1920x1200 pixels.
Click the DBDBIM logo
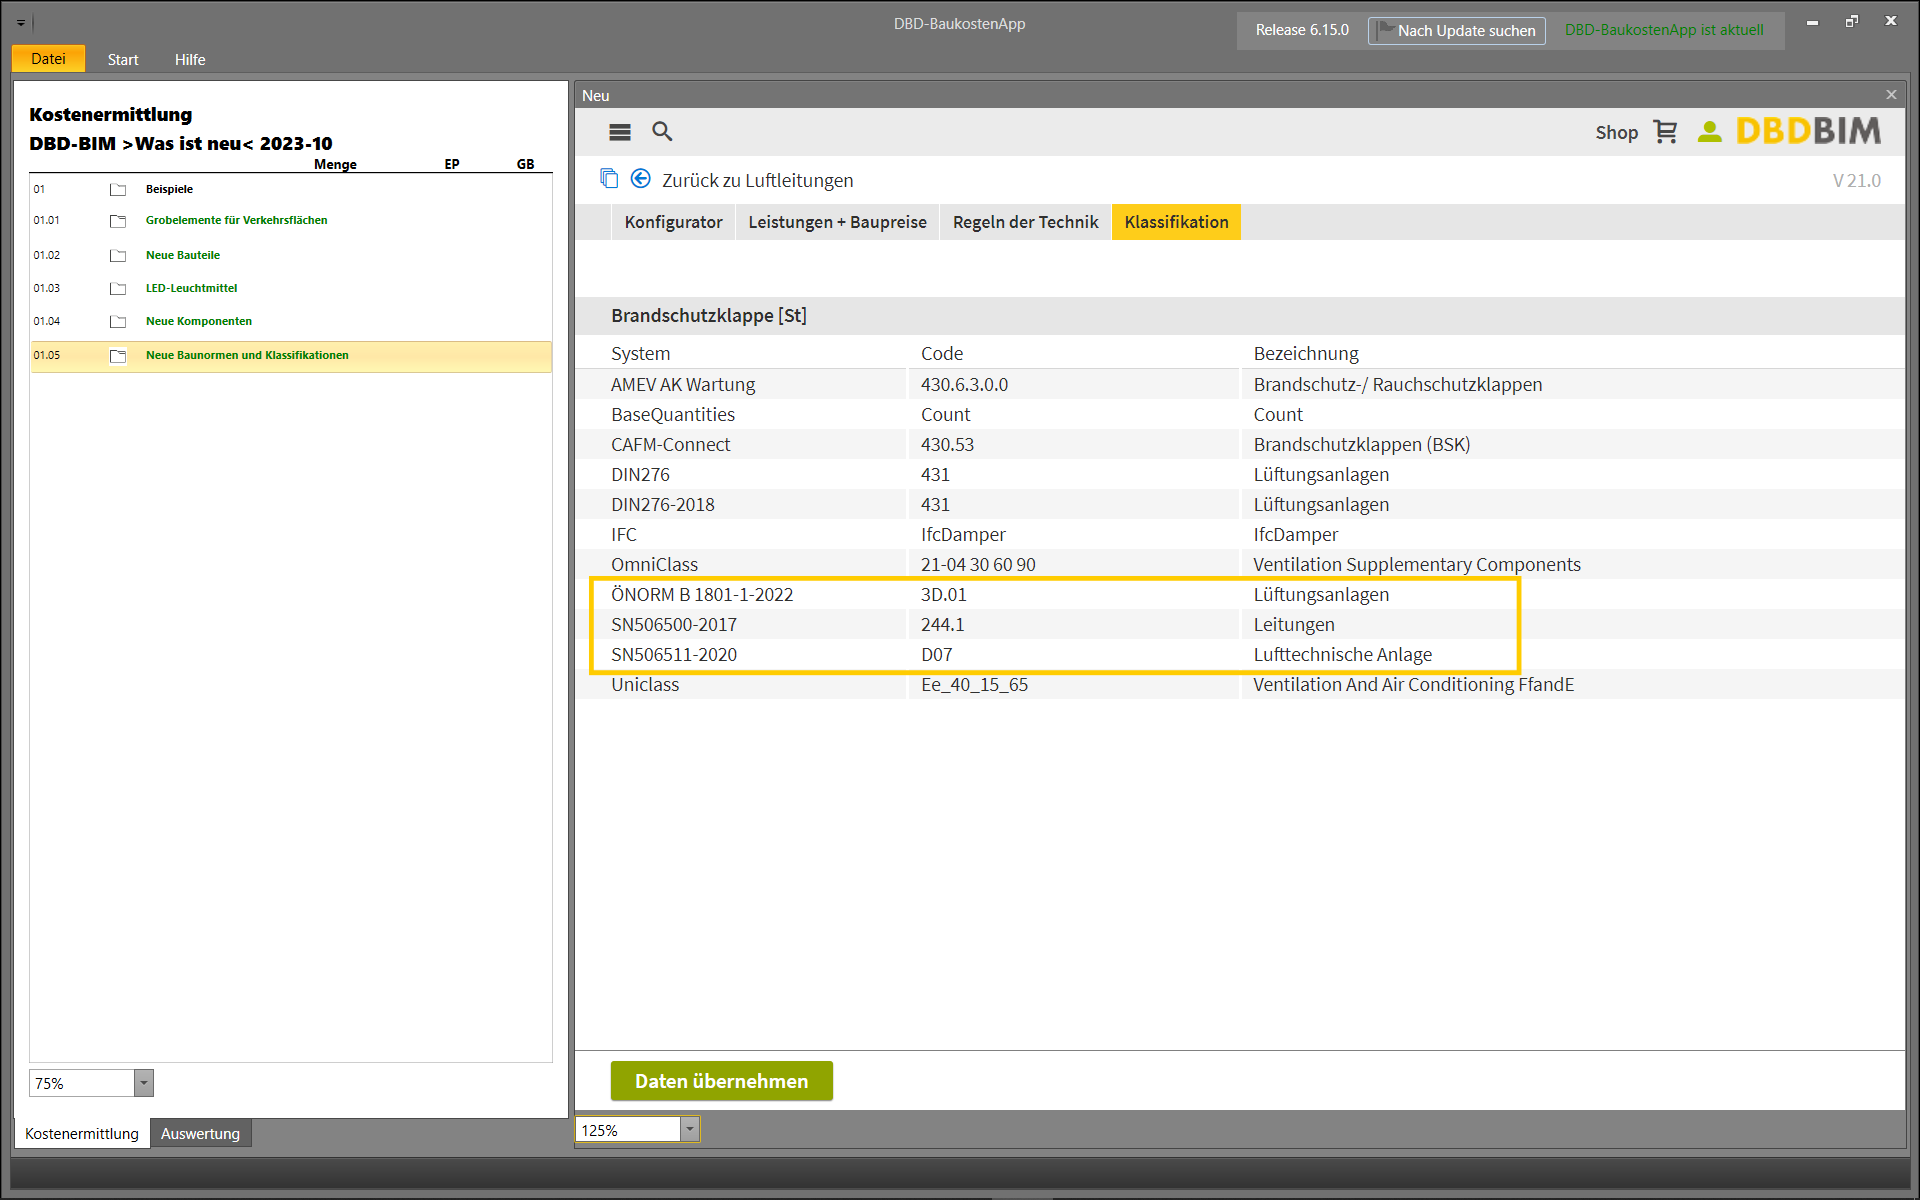(1809, 131)
